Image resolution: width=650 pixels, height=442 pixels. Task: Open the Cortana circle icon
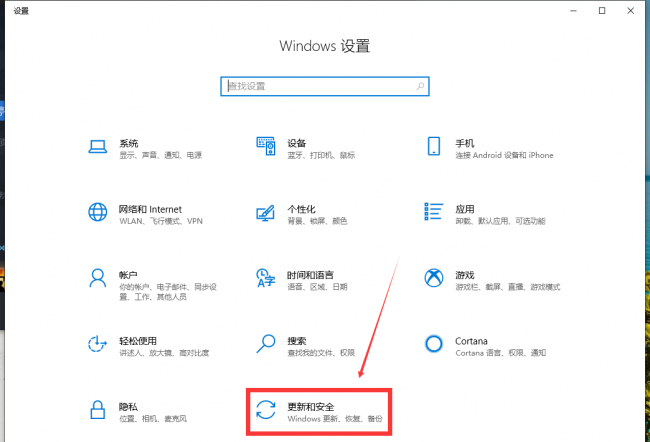434,344
